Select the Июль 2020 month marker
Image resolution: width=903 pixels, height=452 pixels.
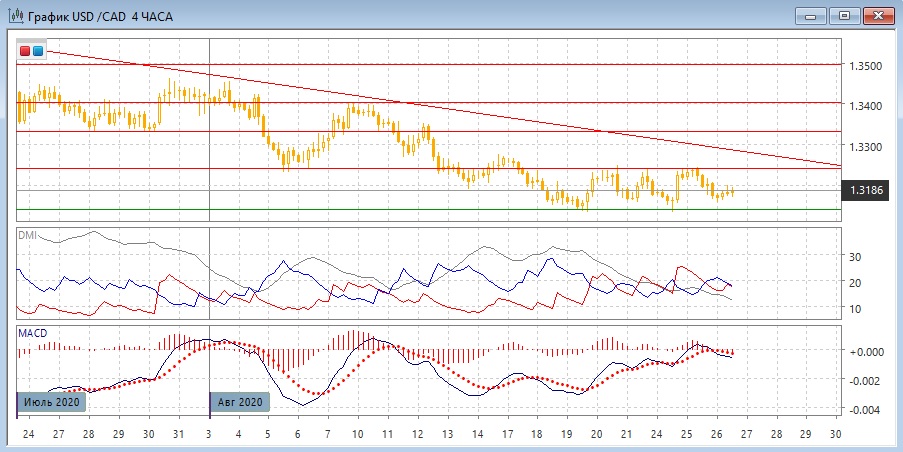click(52, 402)
